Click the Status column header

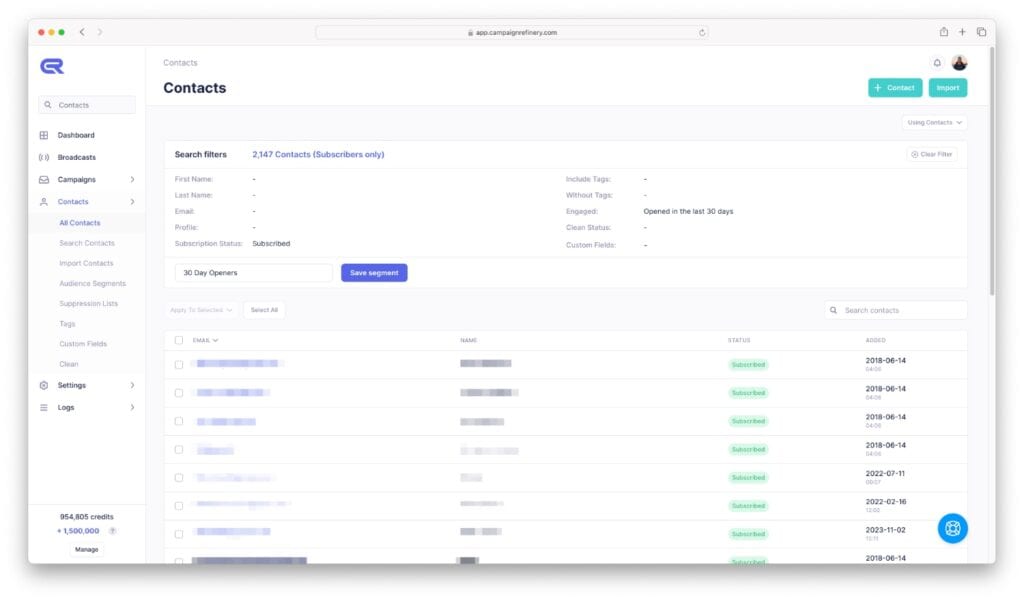coord(739,340)
